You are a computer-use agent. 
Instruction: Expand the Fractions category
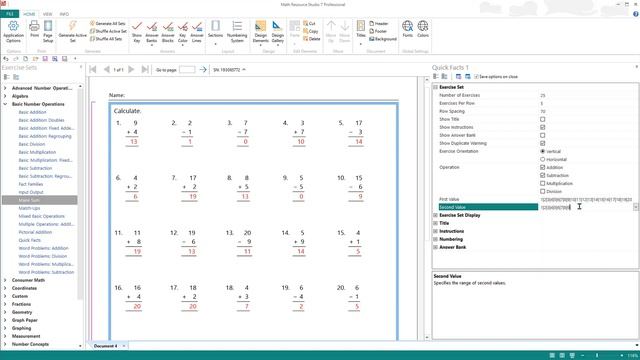coord(5,304)
